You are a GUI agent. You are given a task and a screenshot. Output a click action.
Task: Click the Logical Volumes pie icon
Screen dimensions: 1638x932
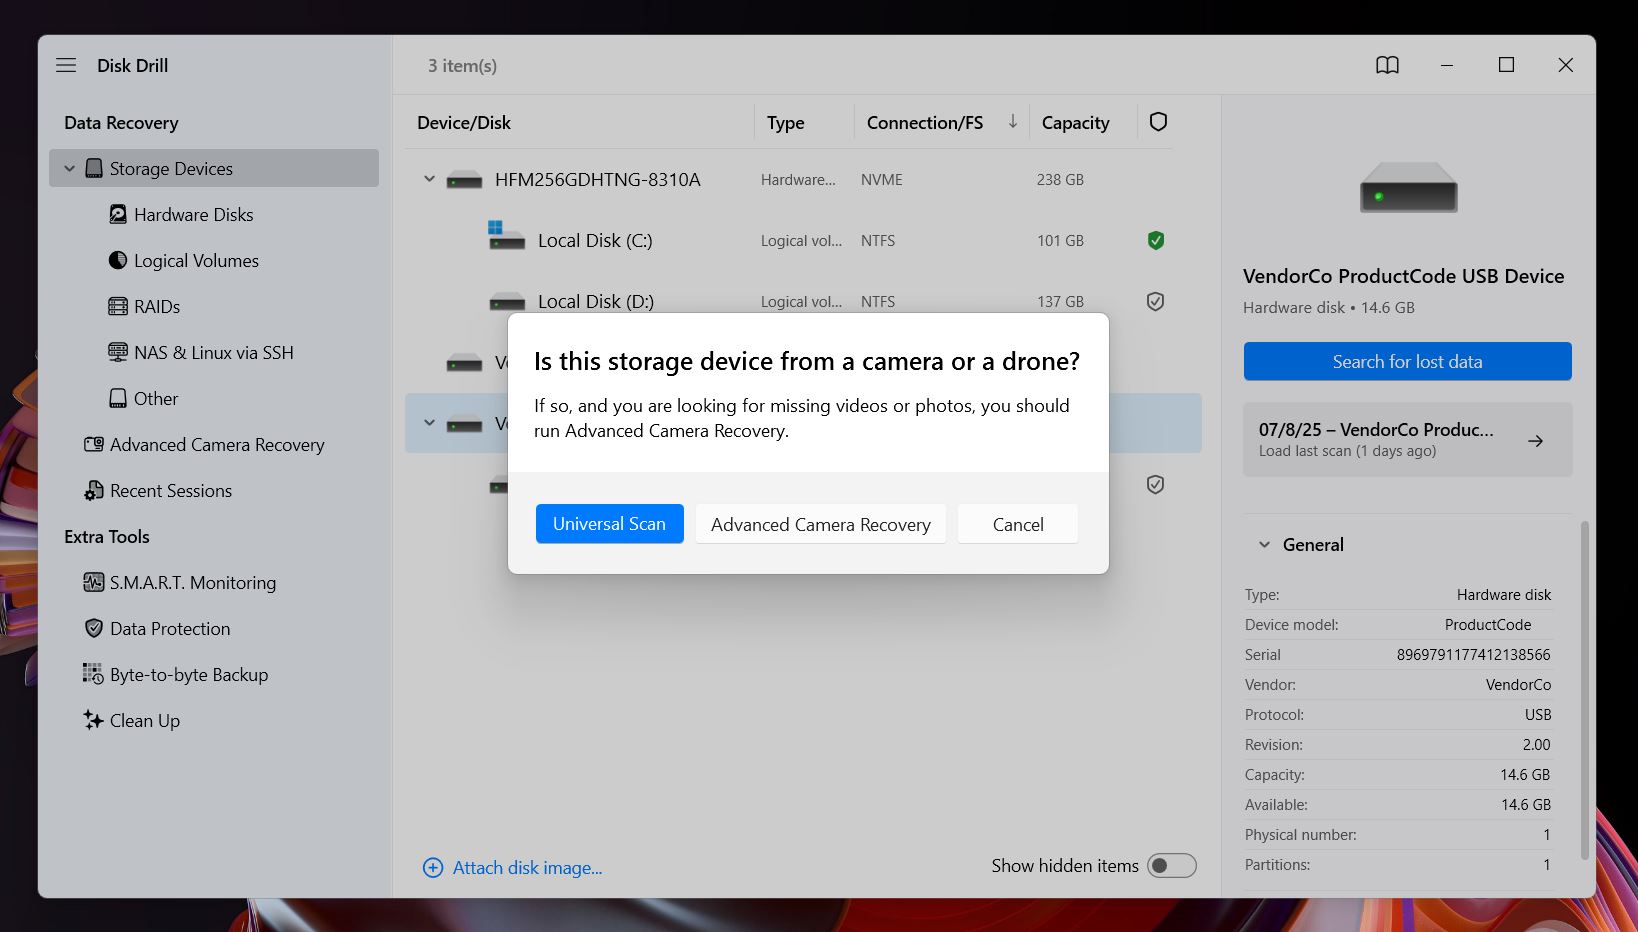point(118,260)
